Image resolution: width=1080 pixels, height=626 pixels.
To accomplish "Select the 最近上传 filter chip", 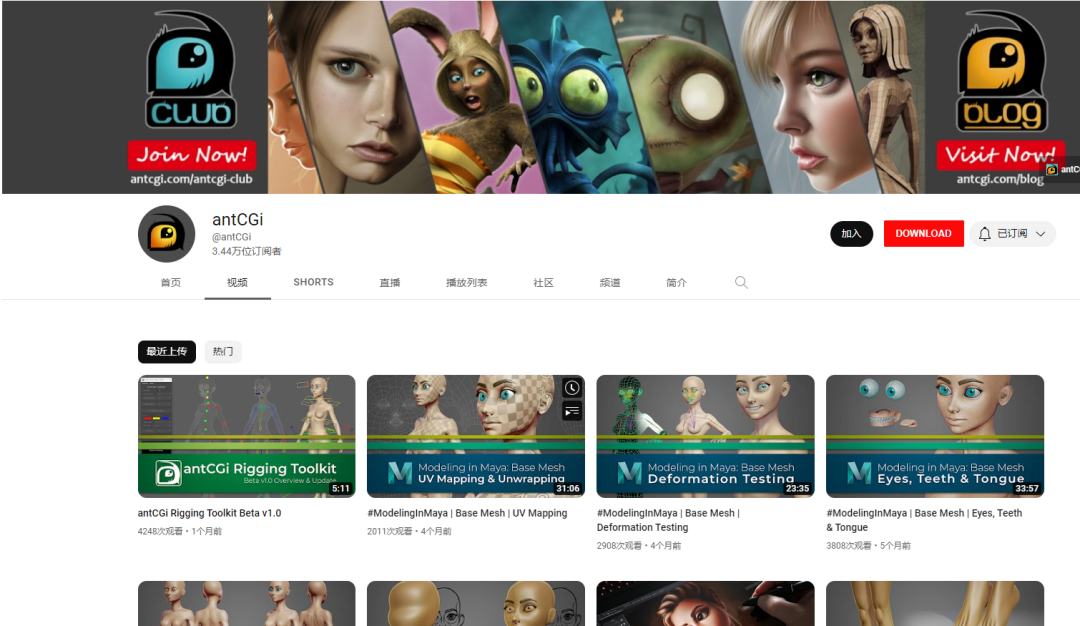I will coord(167,351).
